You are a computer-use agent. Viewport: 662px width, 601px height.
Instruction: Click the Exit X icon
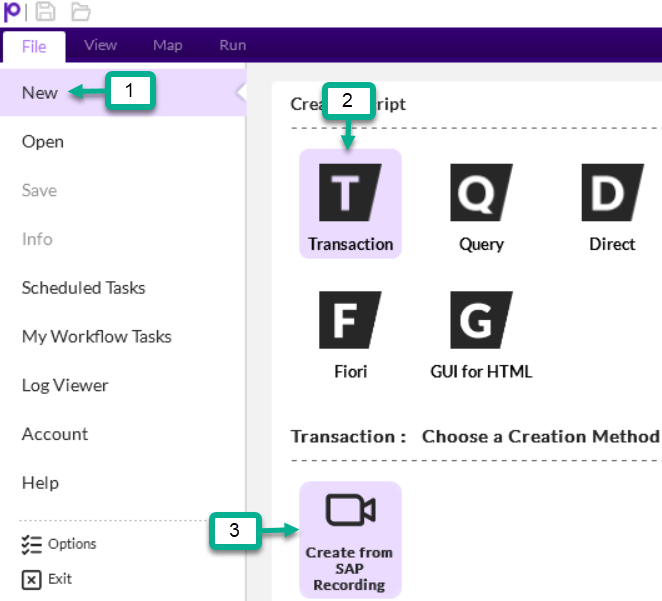point(32,579)
